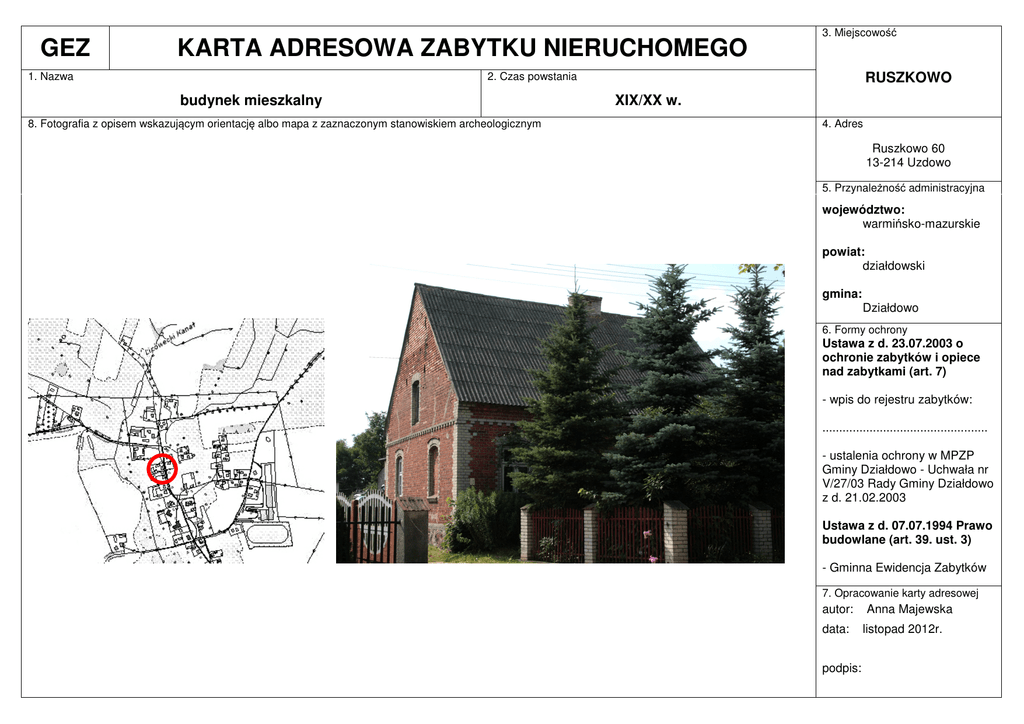Select the gmina value 'Działdowo'
1024x724 pixels.
pyautogui.click(x=890, y=308)
